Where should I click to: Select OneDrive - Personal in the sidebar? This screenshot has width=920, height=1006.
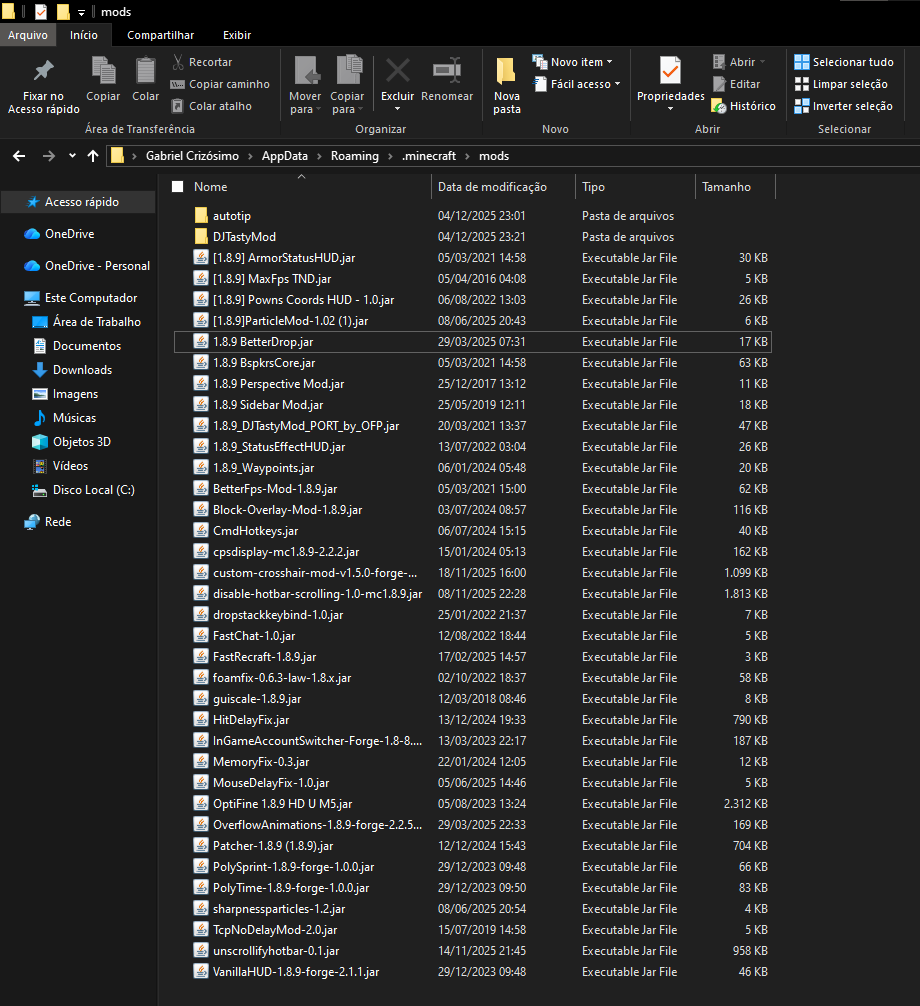tap(87, 266)
